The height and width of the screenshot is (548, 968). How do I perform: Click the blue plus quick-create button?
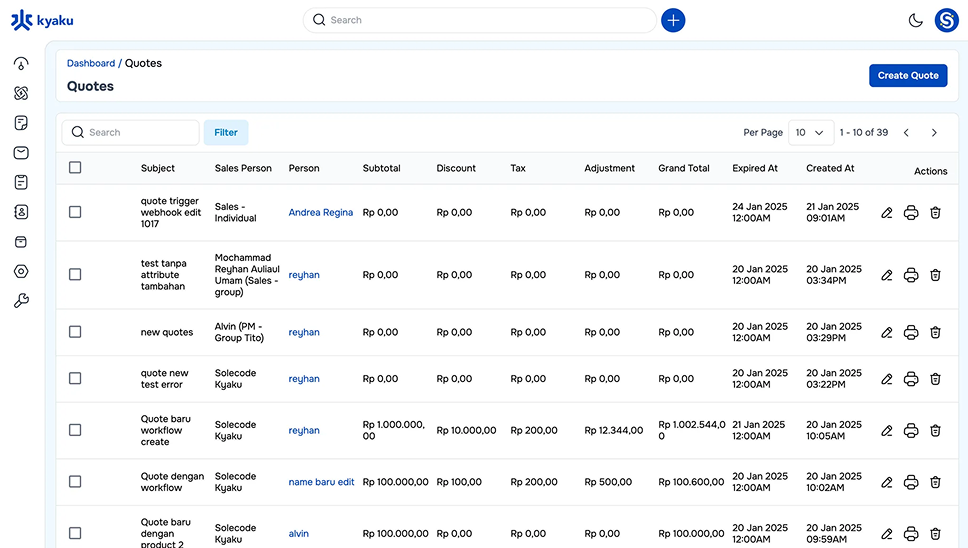pyautogui.click(x=673, y=20)
